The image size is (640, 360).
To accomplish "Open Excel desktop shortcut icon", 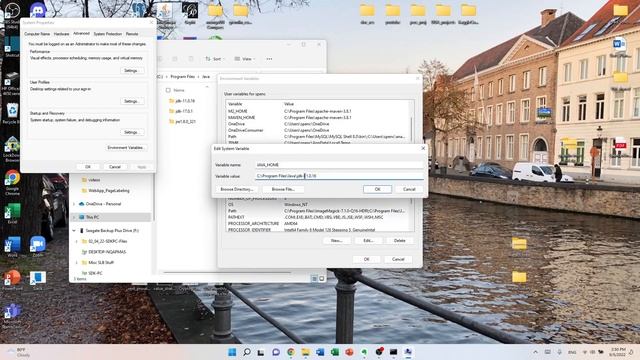I will (x=12, y=213).
